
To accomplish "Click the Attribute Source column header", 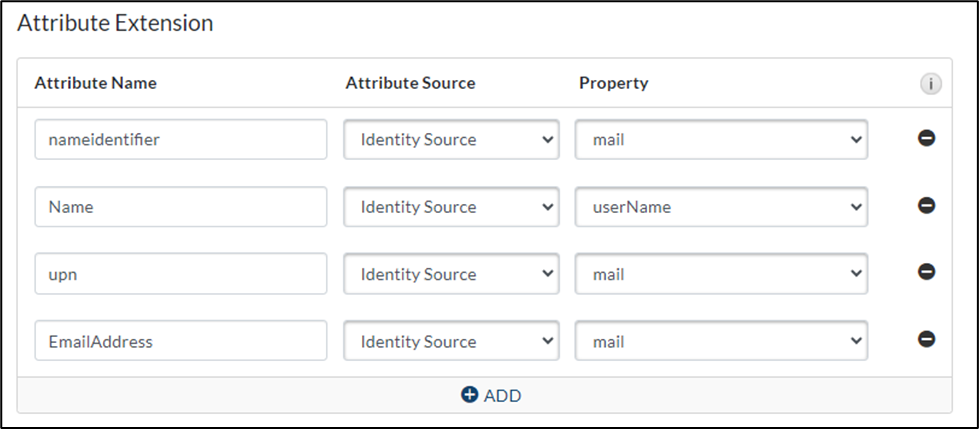I will [x=410, y=83].
